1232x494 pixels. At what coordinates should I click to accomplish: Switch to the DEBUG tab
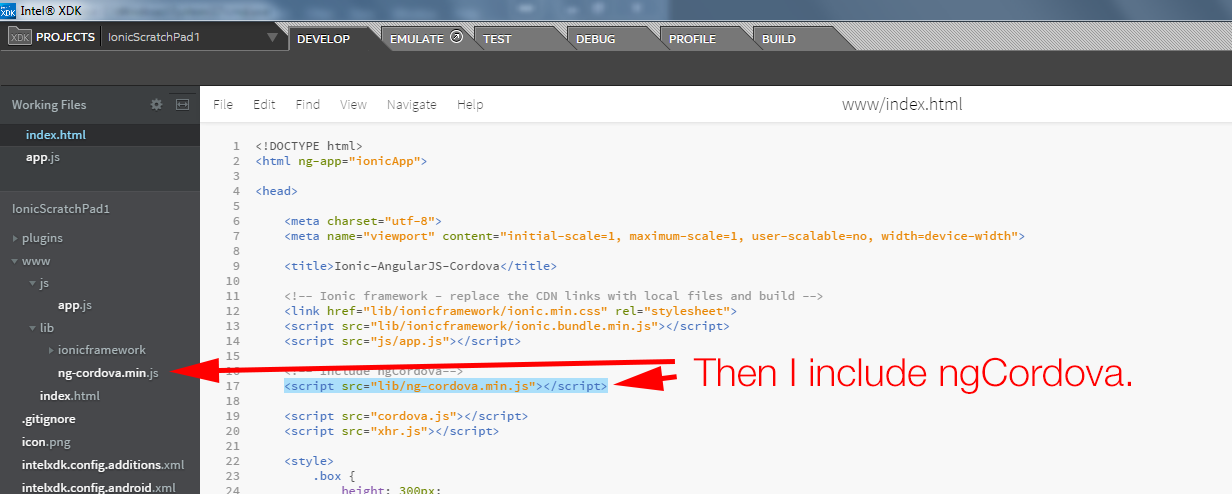[596, 39]
